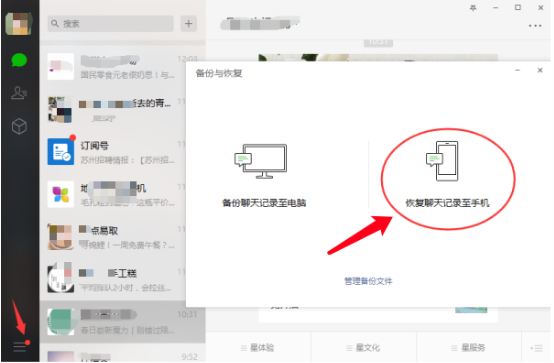This screenshot has width=554, height=363.
Task: Pin the main window with the pin icon
Action: tap(473, 8)
